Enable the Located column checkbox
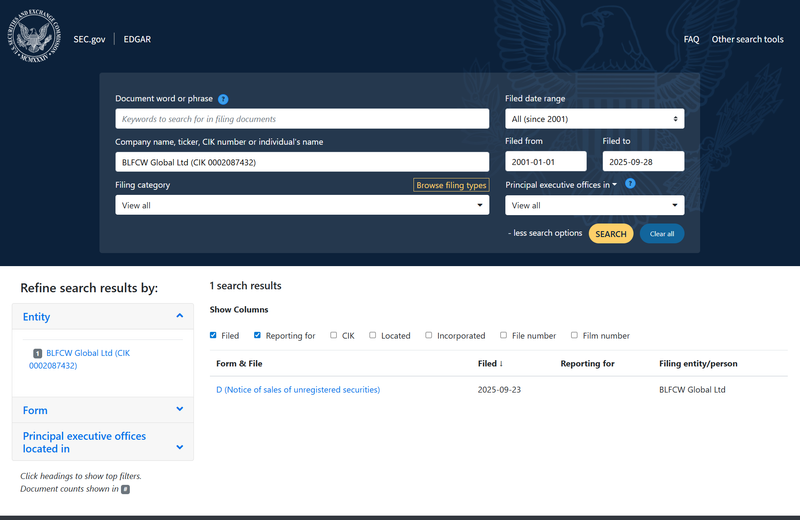Image resolution: width=800 pixels, height=520 pixels. tap(372, 335)
